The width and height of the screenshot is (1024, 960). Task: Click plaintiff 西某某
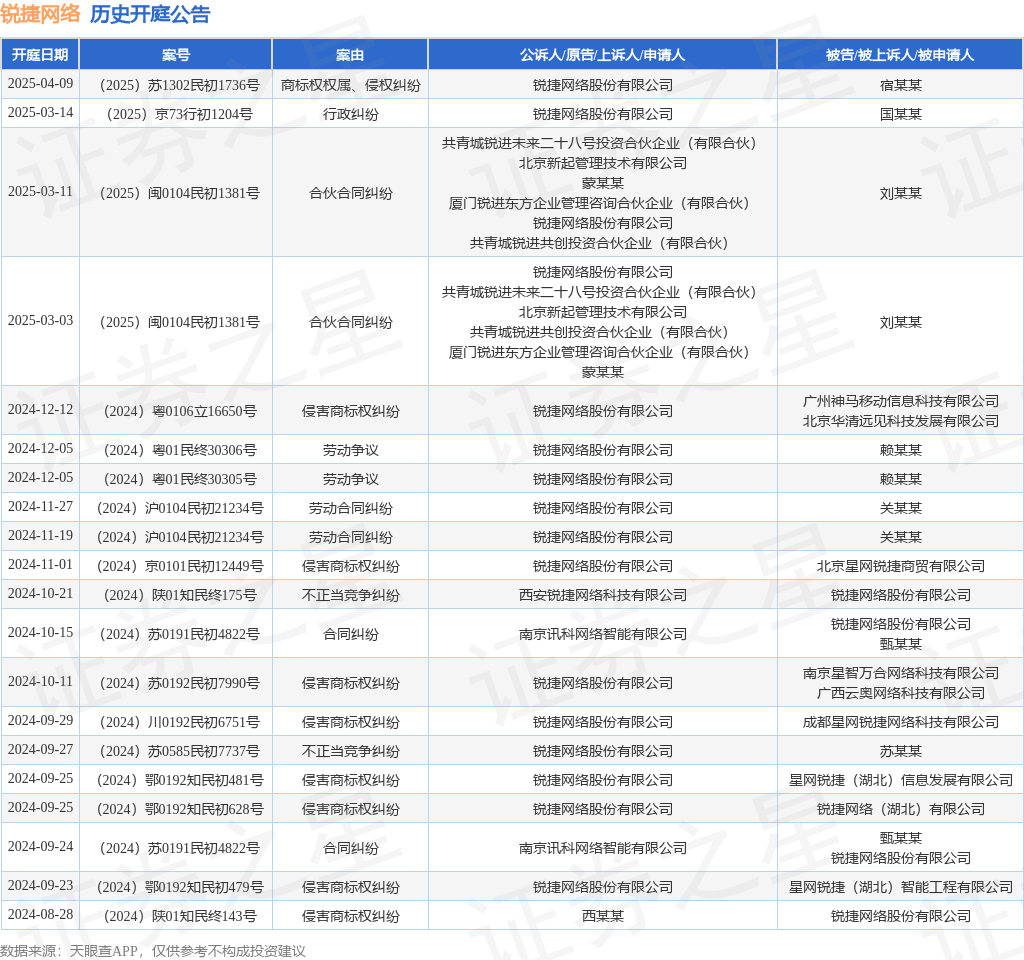tap(602, 916)
